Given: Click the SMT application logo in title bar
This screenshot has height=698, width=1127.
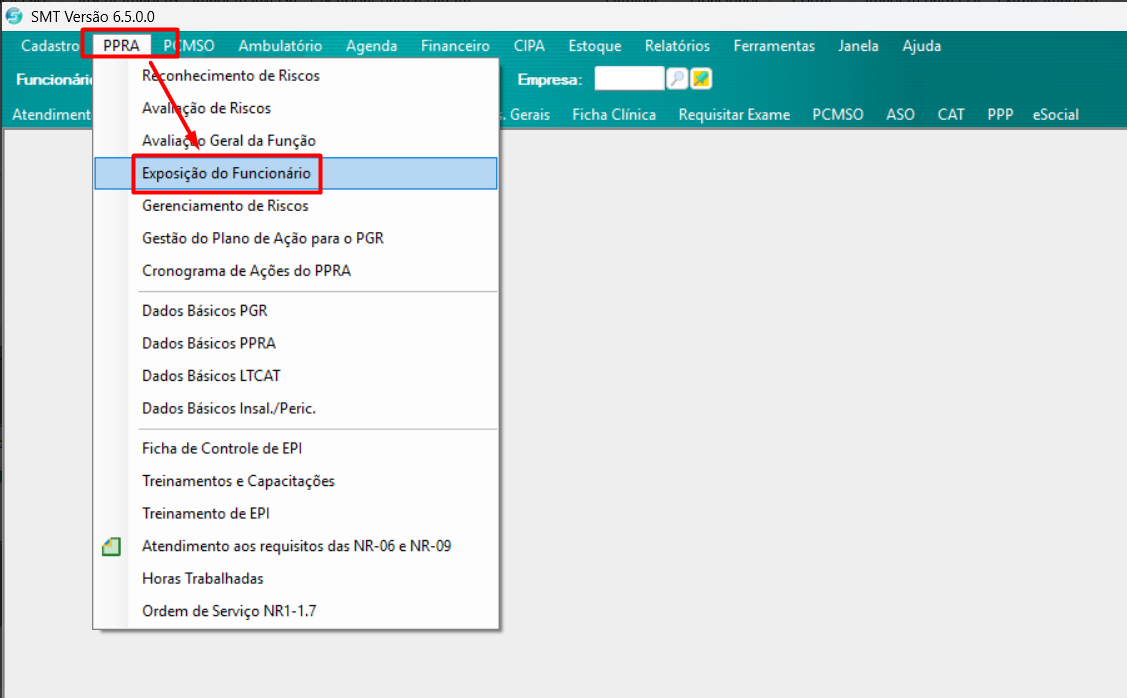Looking at the screenshot, I should click(x=14, y=16).
